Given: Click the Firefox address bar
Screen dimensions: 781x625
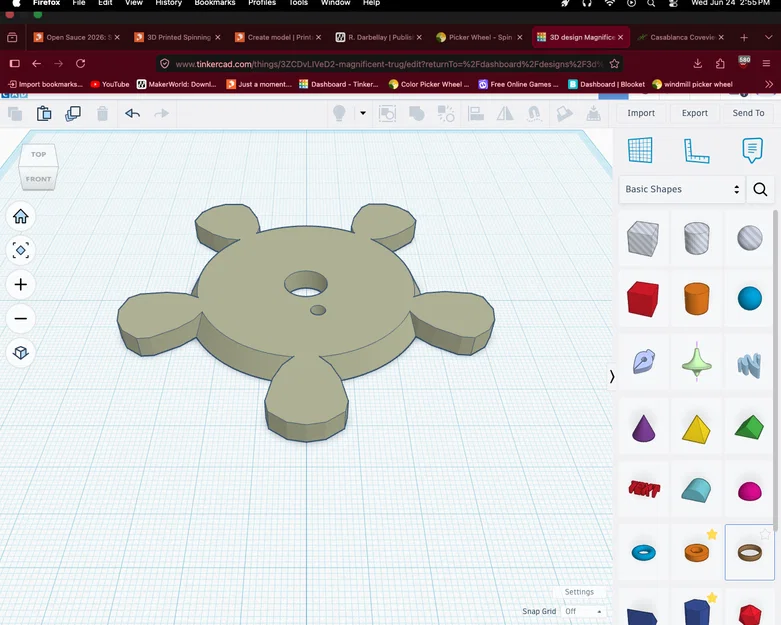Looking at the screenshot, I should click(389, 64).
